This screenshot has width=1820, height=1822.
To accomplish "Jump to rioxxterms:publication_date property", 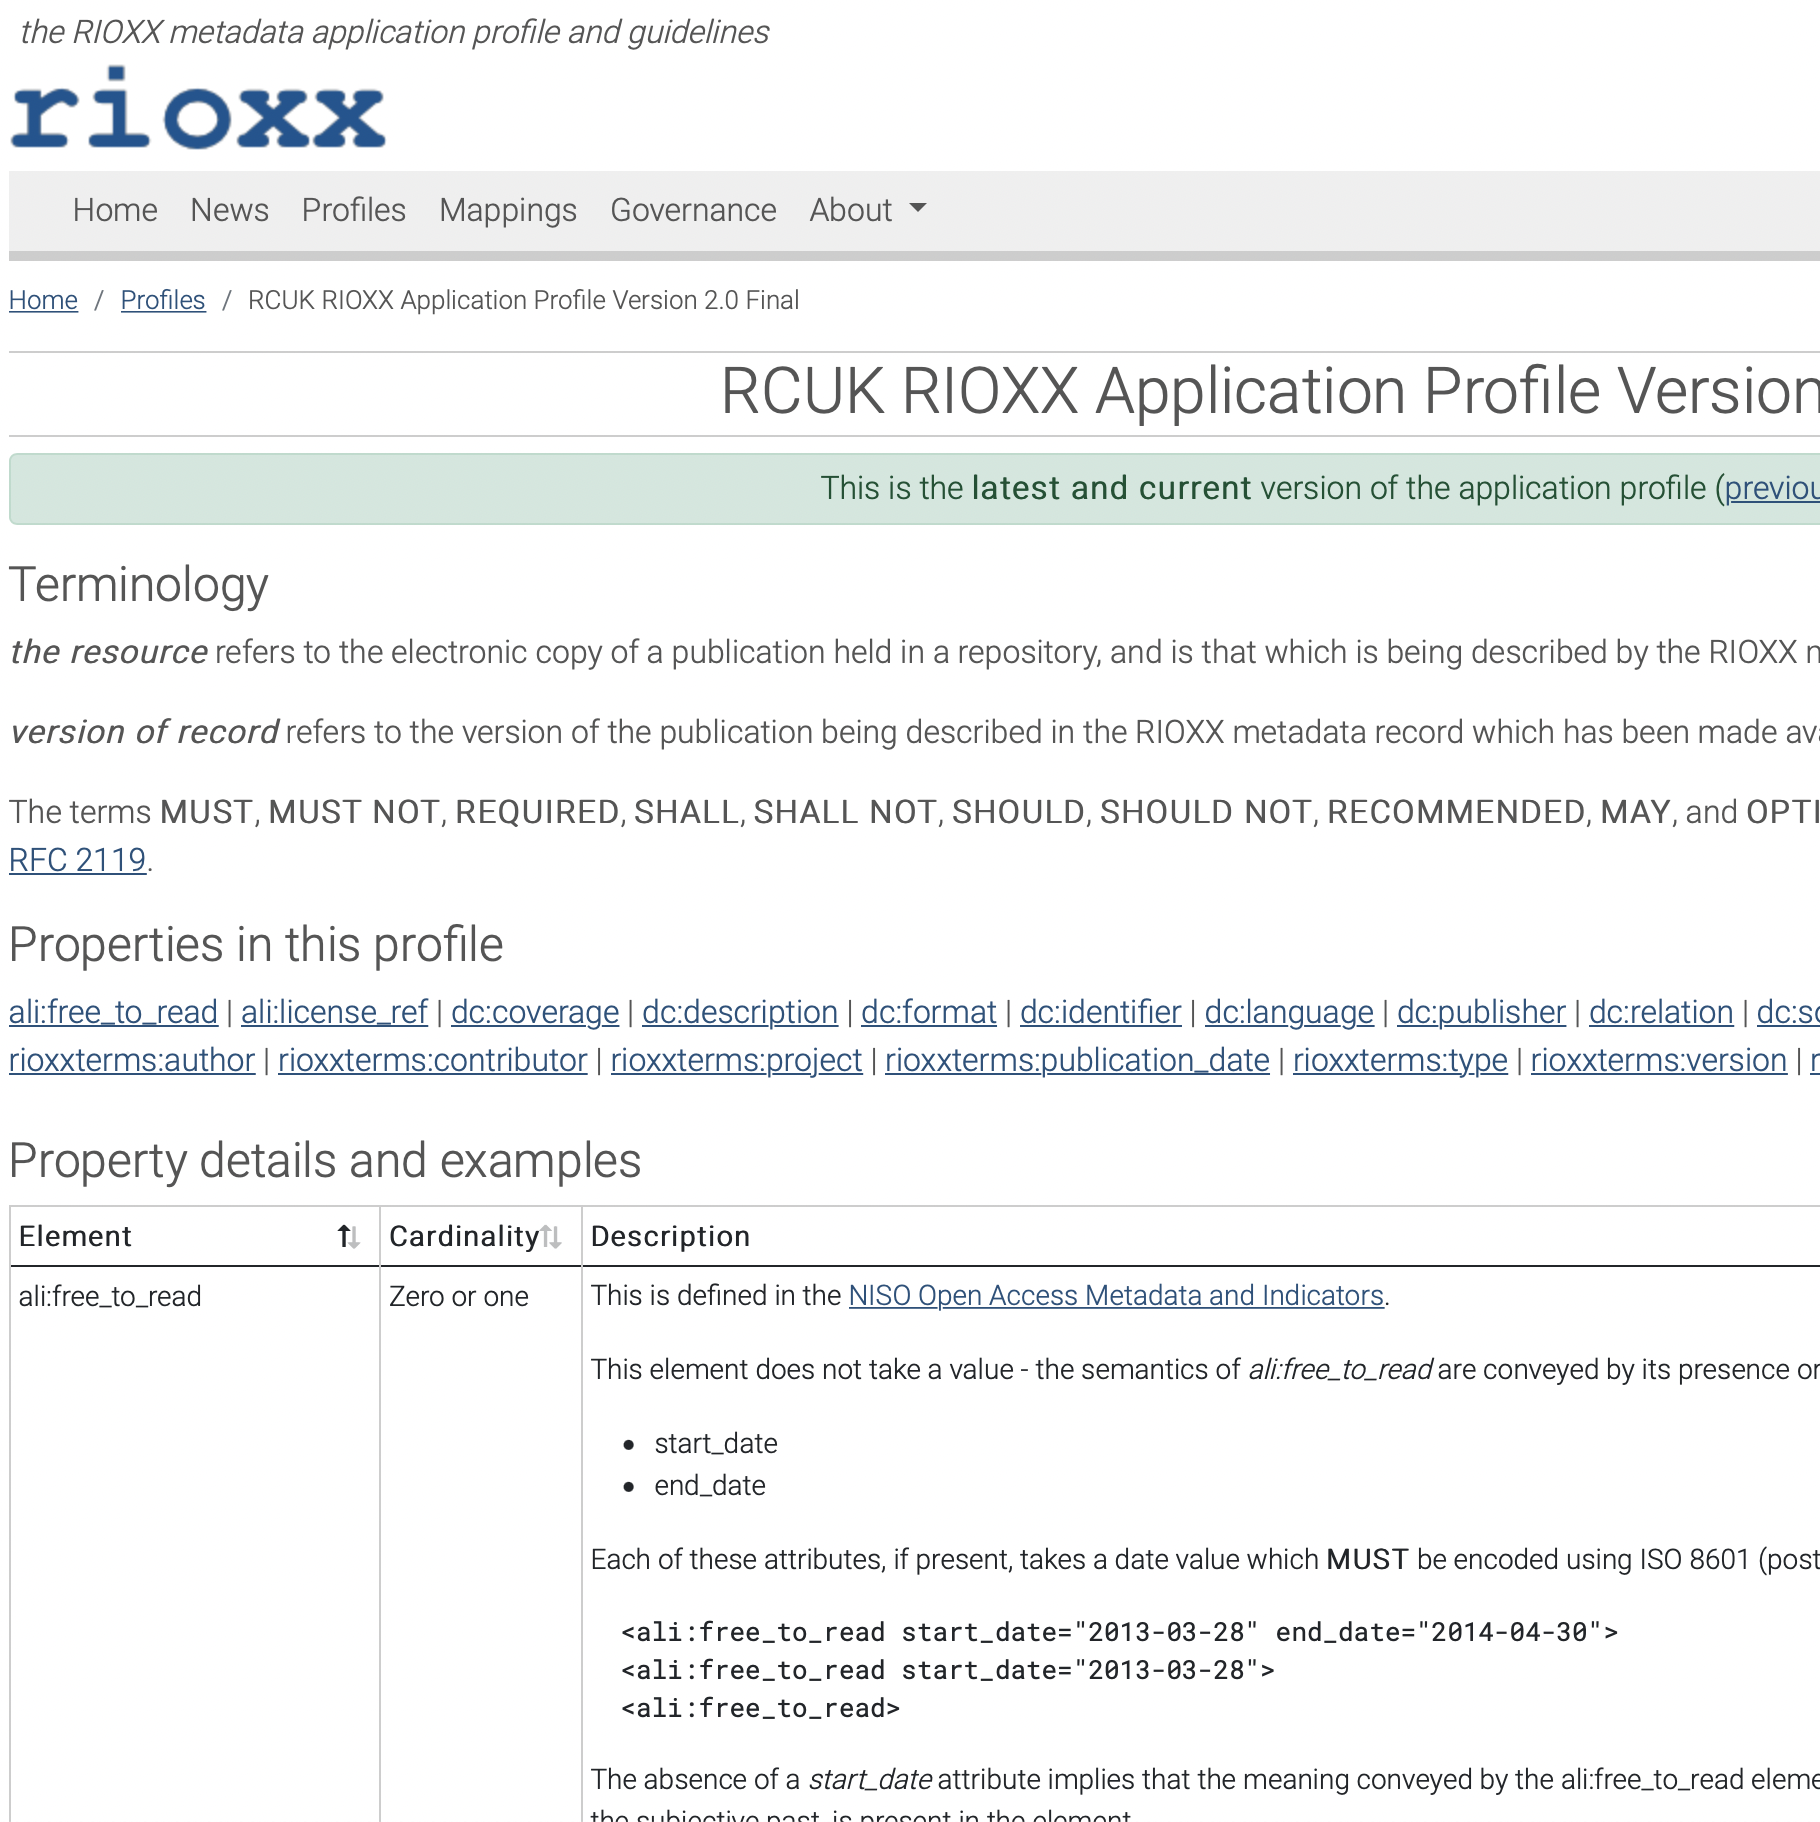I will coord(1077,1060).
